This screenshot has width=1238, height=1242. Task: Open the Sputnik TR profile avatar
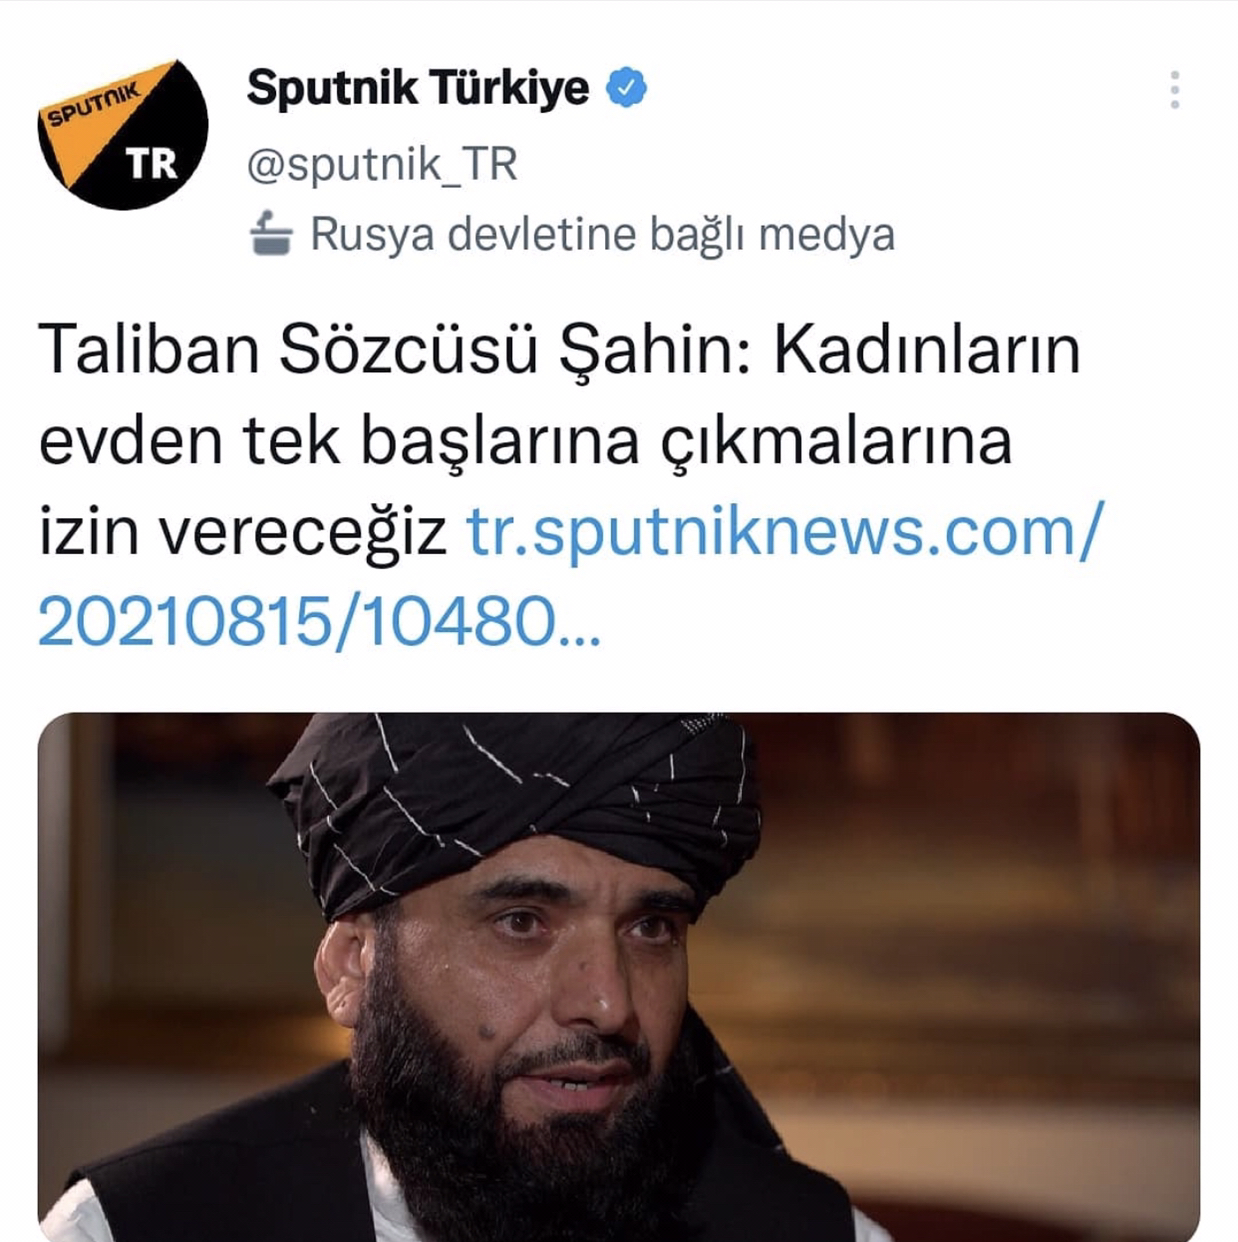click(x=123, y=133)
